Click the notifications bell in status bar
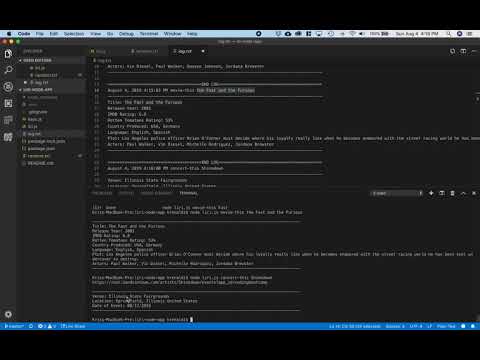The image size is (480, 360). pos(473,326)
